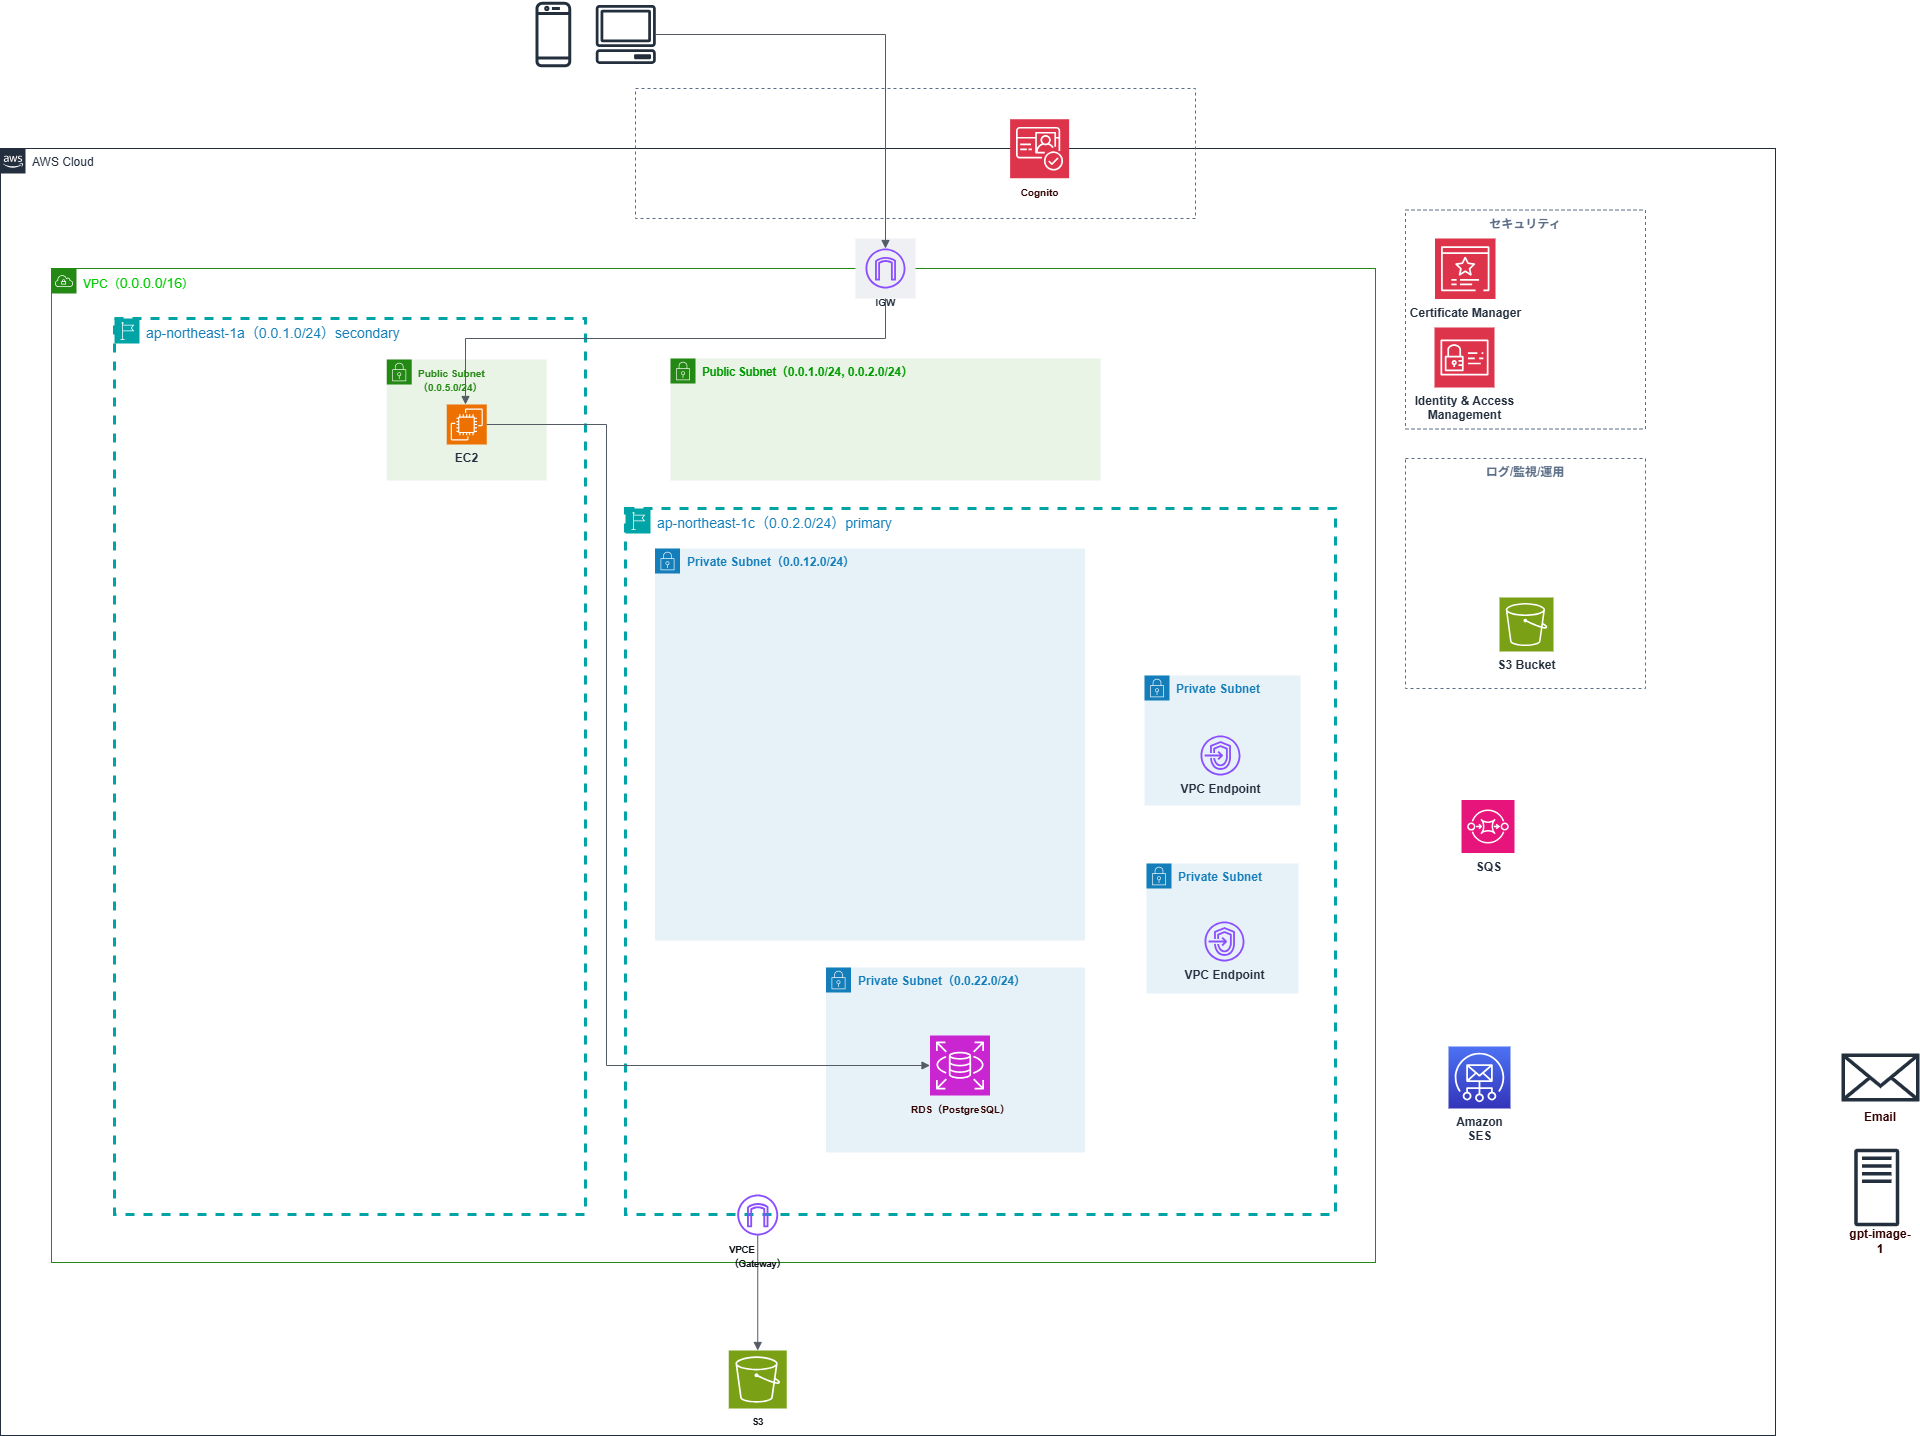Select the VPCE Gateway endpoint icon
1920x1436 pixels.
coord(757,1215)
